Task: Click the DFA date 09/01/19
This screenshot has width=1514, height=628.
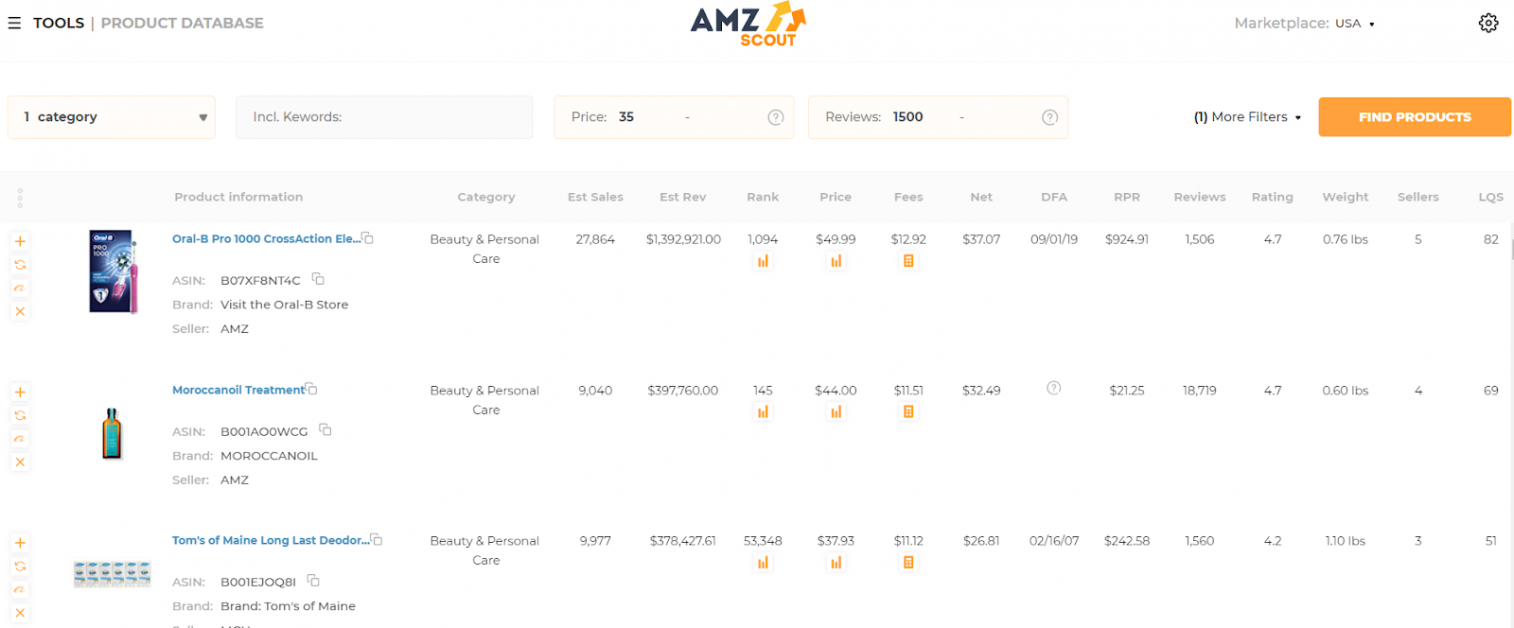Action: click(1054, 239)
